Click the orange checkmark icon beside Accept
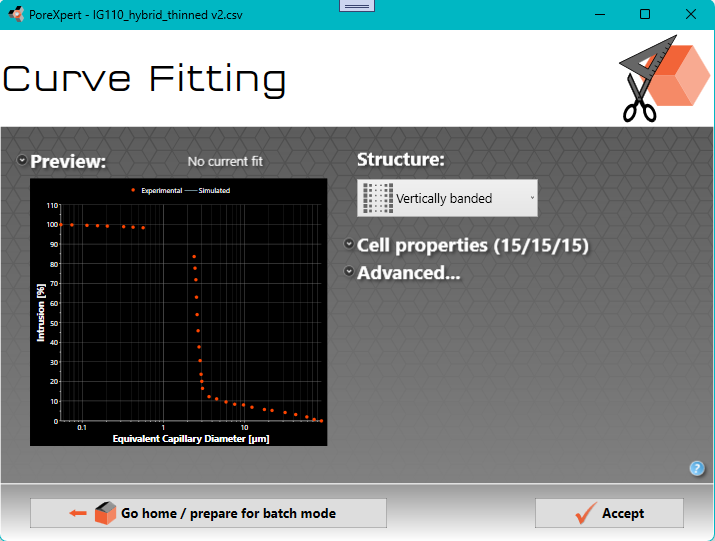The height and width of the screenshot is (541, 715). click(x=586, y=514)
